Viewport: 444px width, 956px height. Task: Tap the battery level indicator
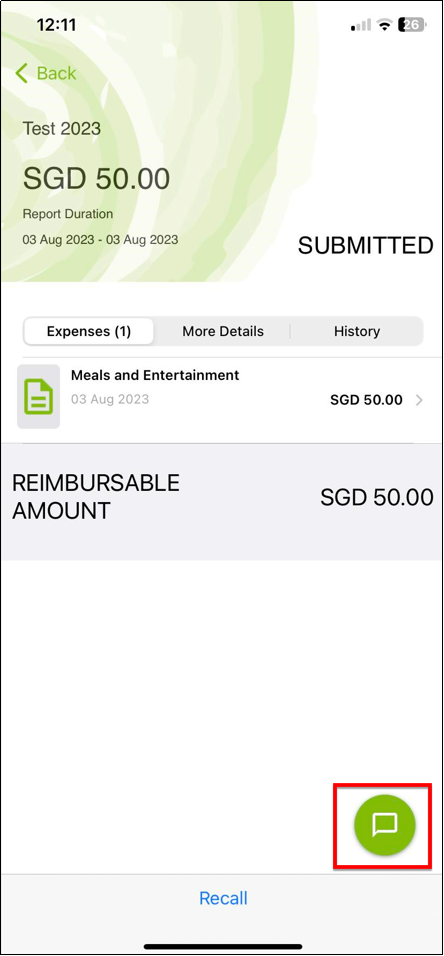coord(412,24)
